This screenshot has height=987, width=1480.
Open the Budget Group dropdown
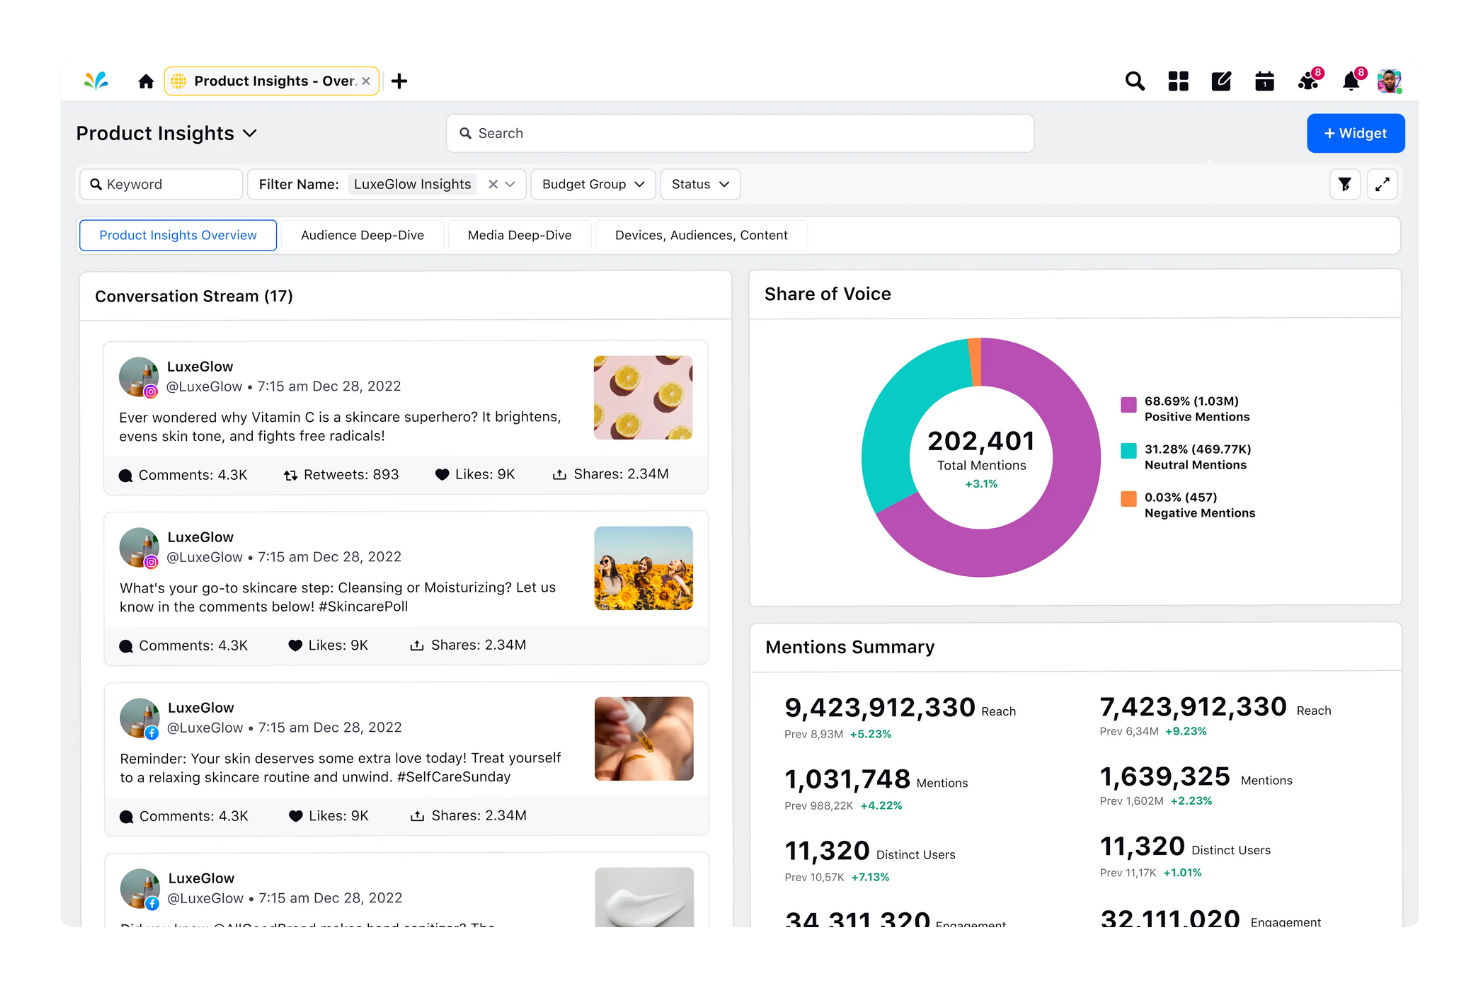click(x=592, y=184)
